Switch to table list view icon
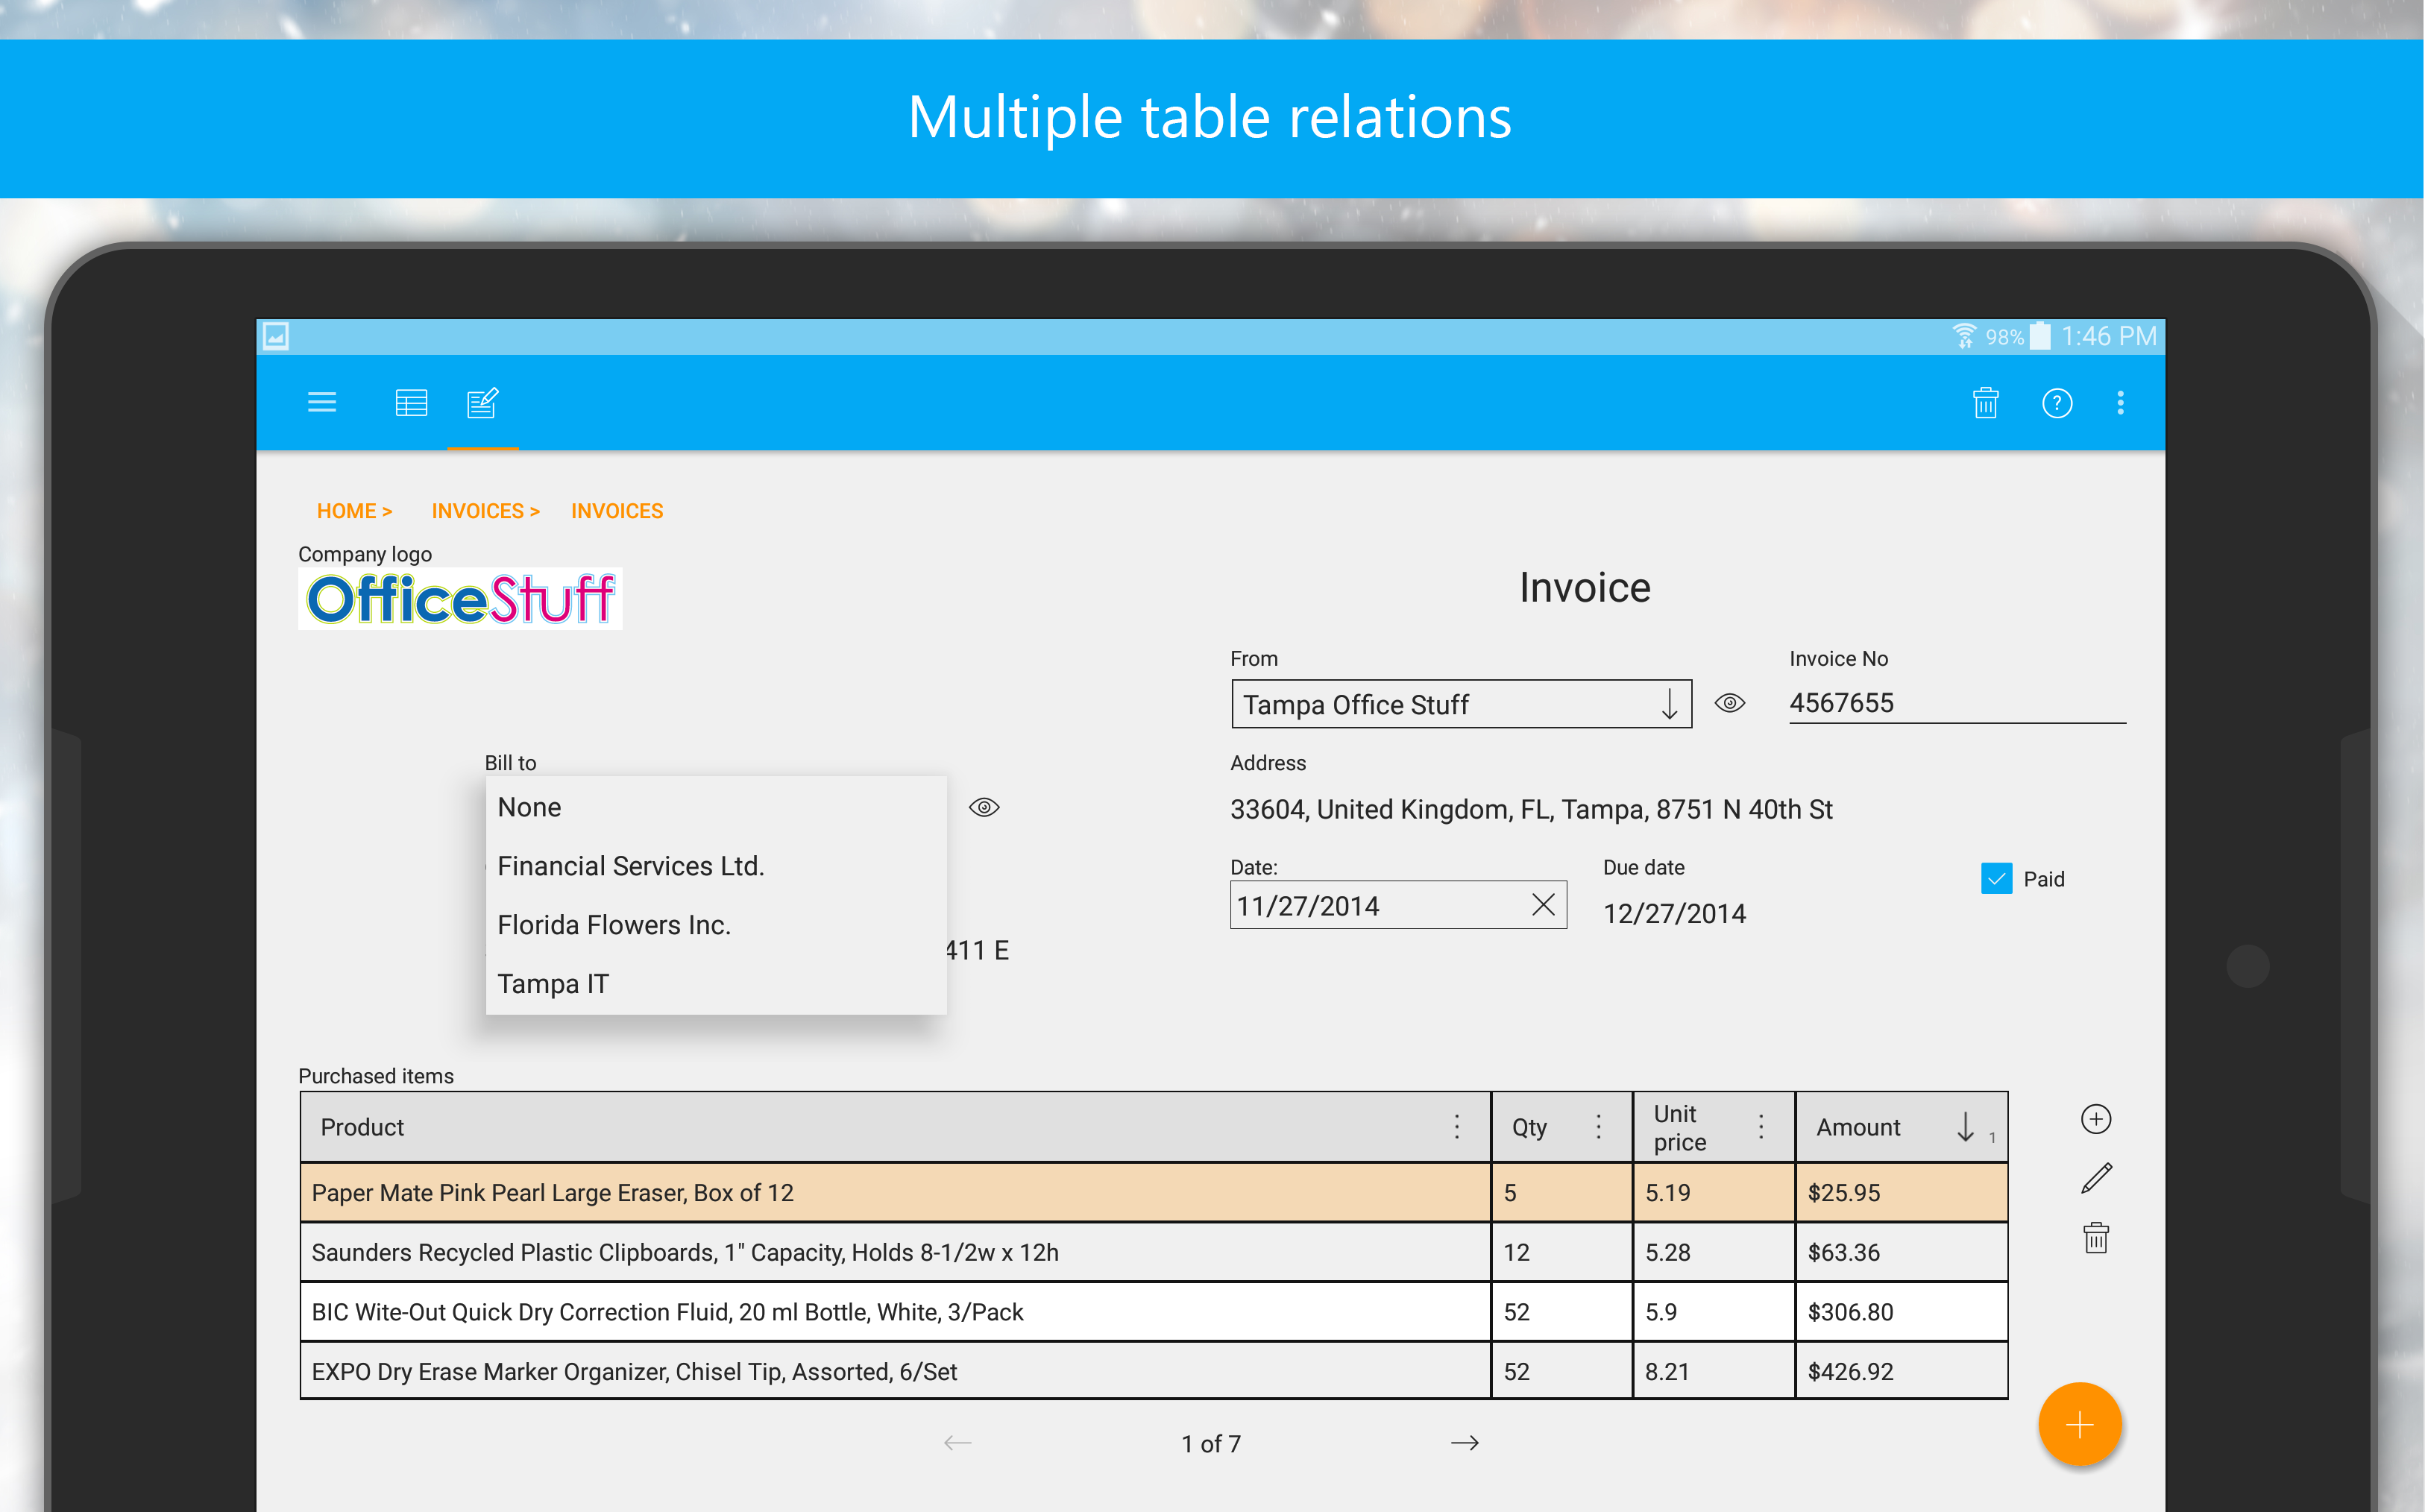 (x=411, y=403)
